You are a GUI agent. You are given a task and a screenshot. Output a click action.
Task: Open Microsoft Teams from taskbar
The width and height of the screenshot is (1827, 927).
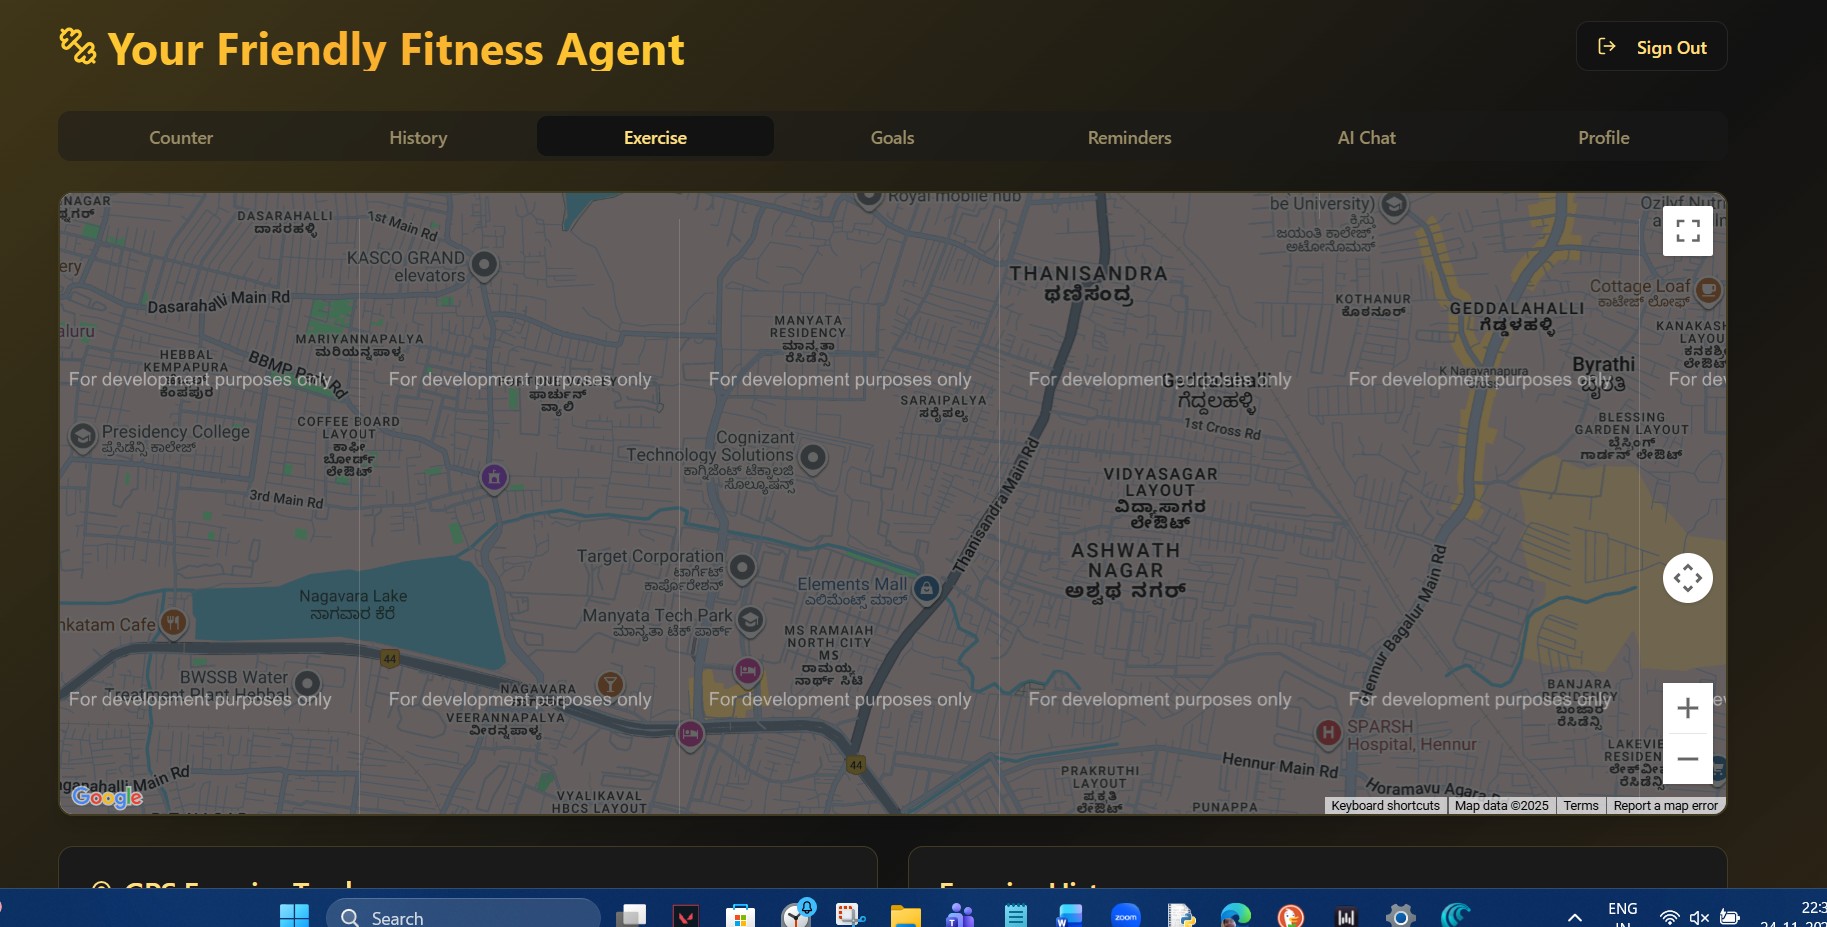(x=960, y=916)
